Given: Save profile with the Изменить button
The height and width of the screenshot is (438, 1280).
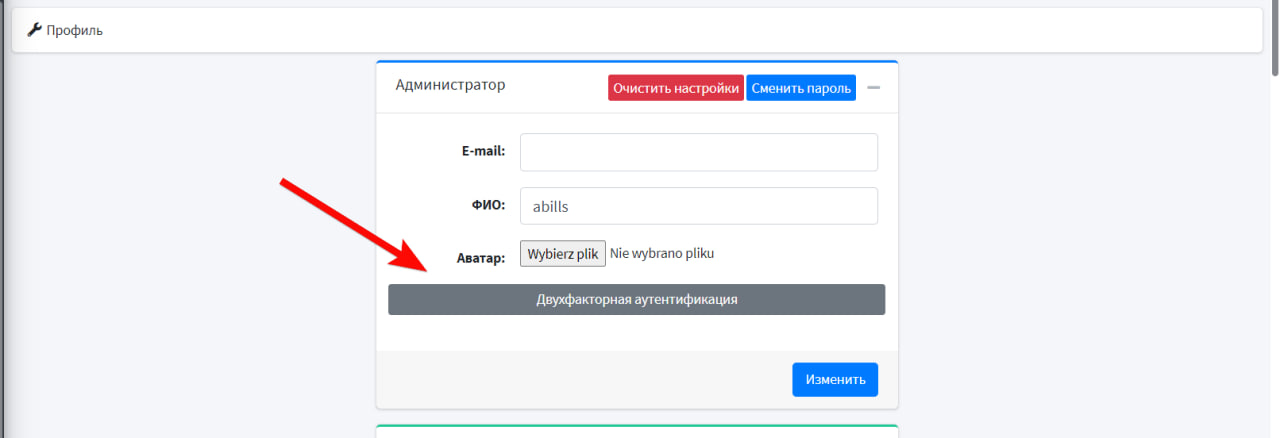Looking at the screenshot, I should 834,380.
